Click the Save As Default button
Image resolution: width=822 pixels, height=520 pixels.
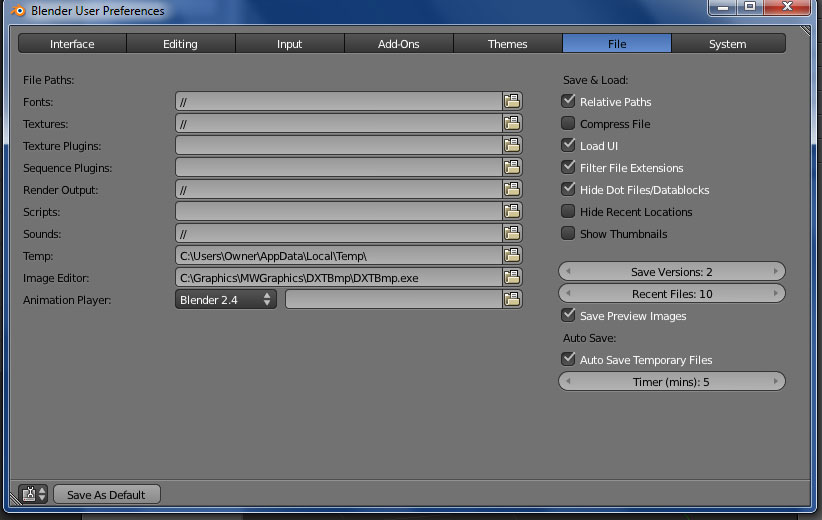coord(106,494)
